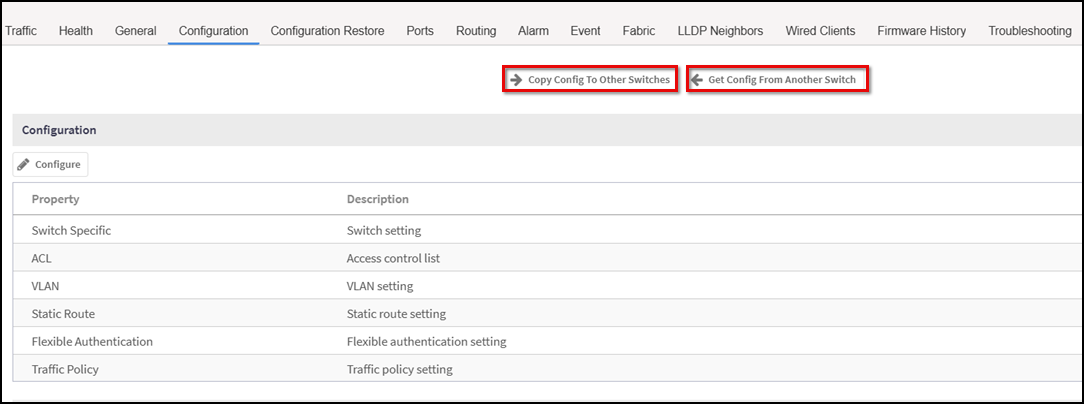Open the Configuration Restore tab
Image resolution: width=1084 pixels, height=404 pixels.
(x=328, y=30)
